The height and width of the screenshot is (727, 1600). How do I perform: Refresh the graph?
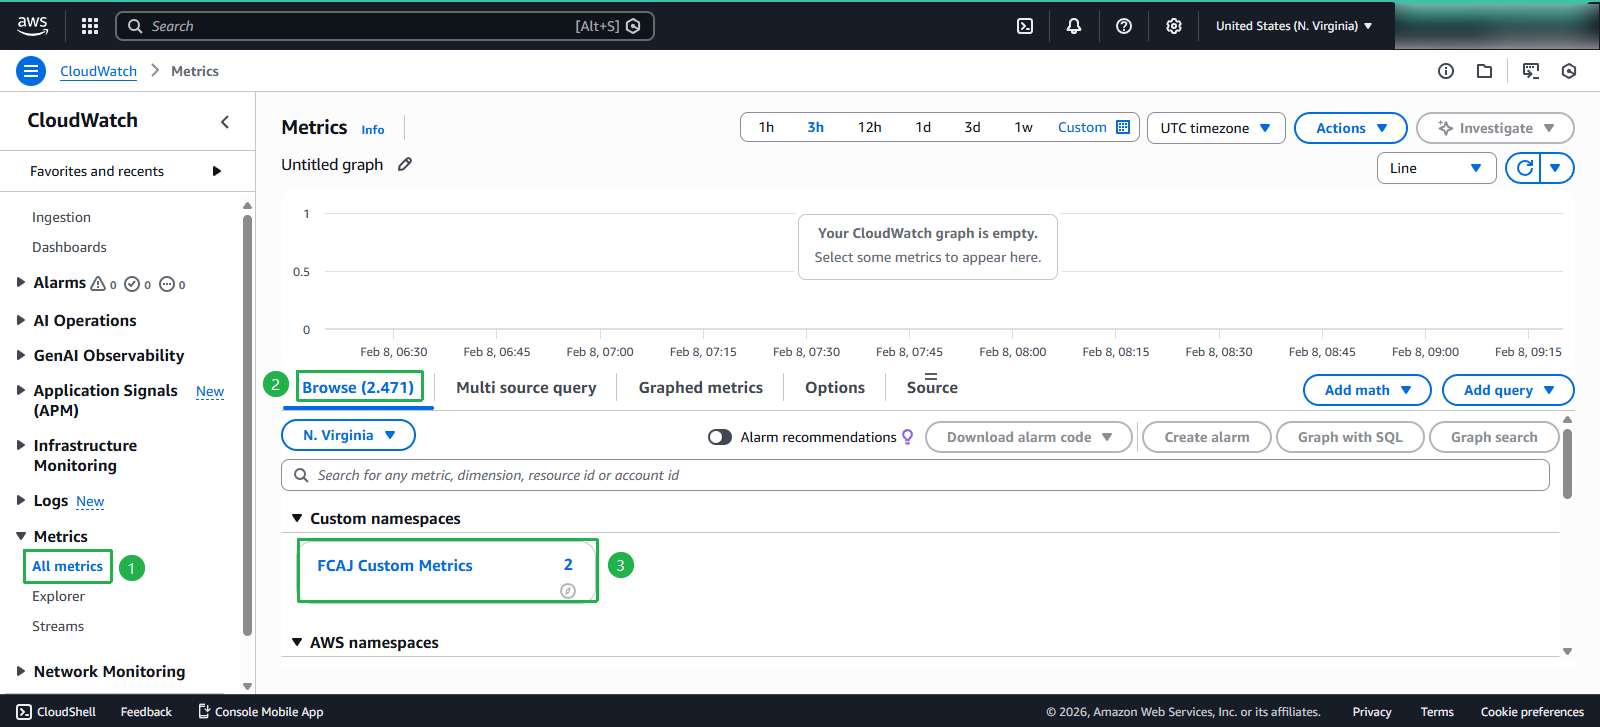point(1524,168)
